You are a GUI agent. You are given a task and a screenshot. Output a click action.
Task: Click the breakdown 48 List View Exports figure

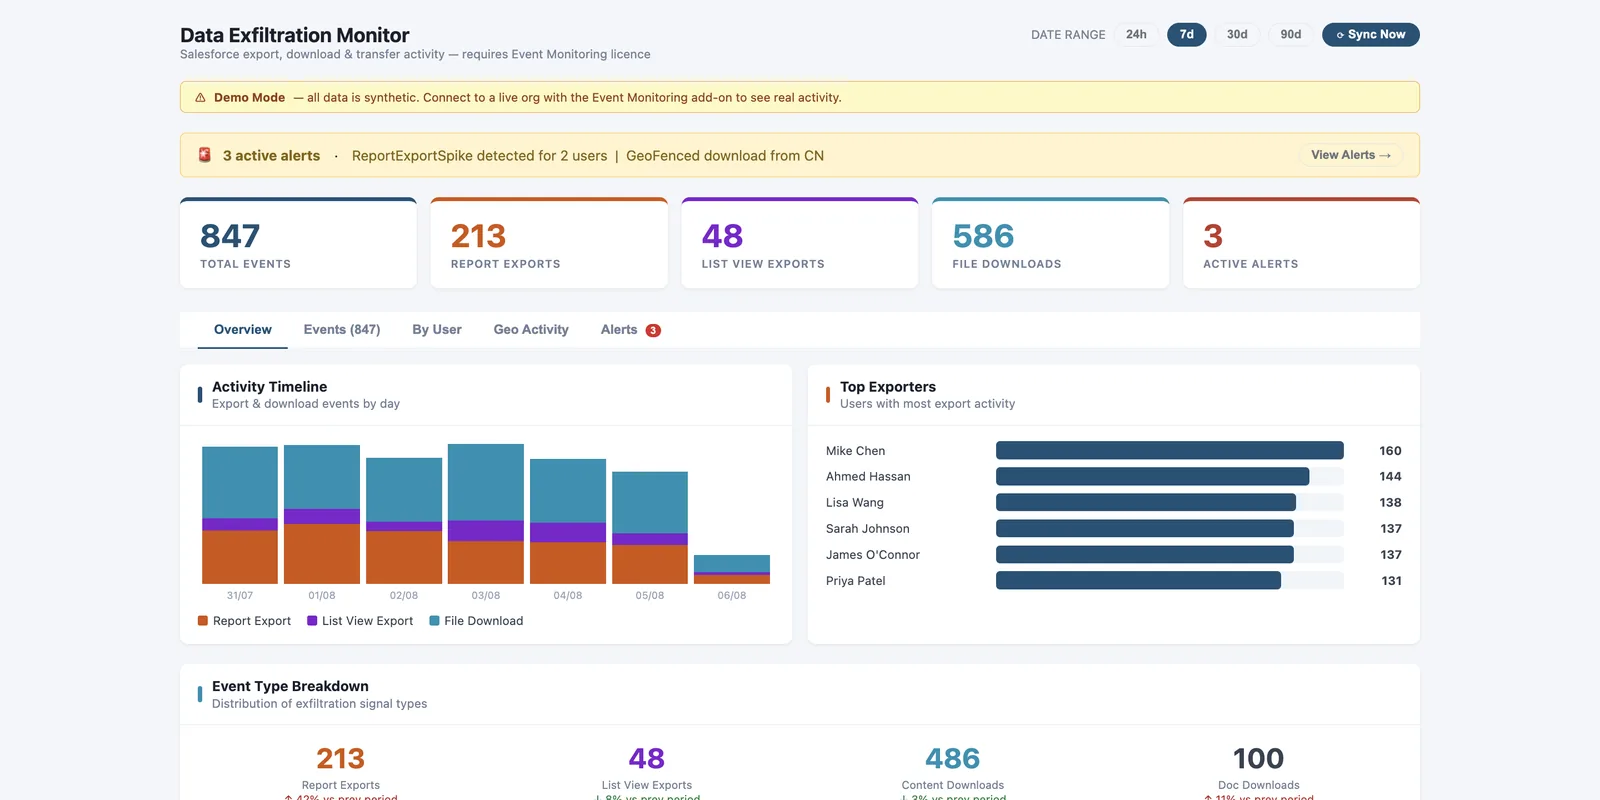[646, 759]
